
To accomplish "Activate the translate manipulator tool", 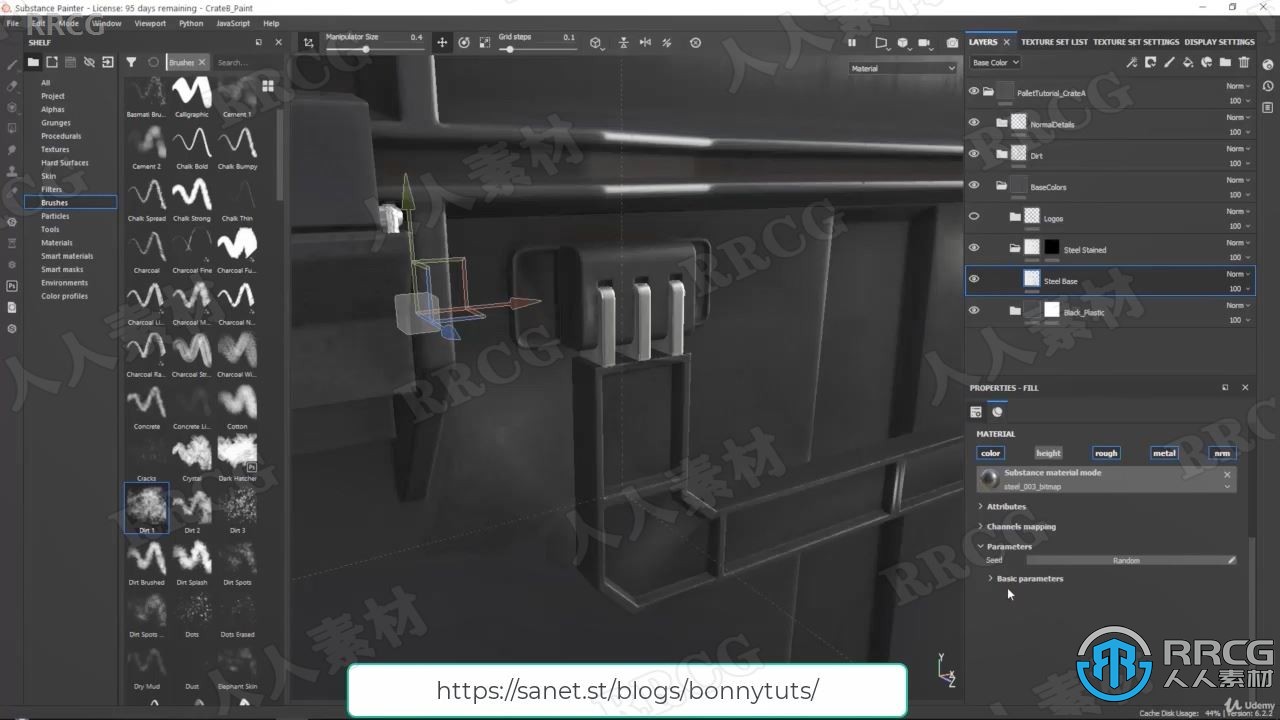I will tap(442, 43).
